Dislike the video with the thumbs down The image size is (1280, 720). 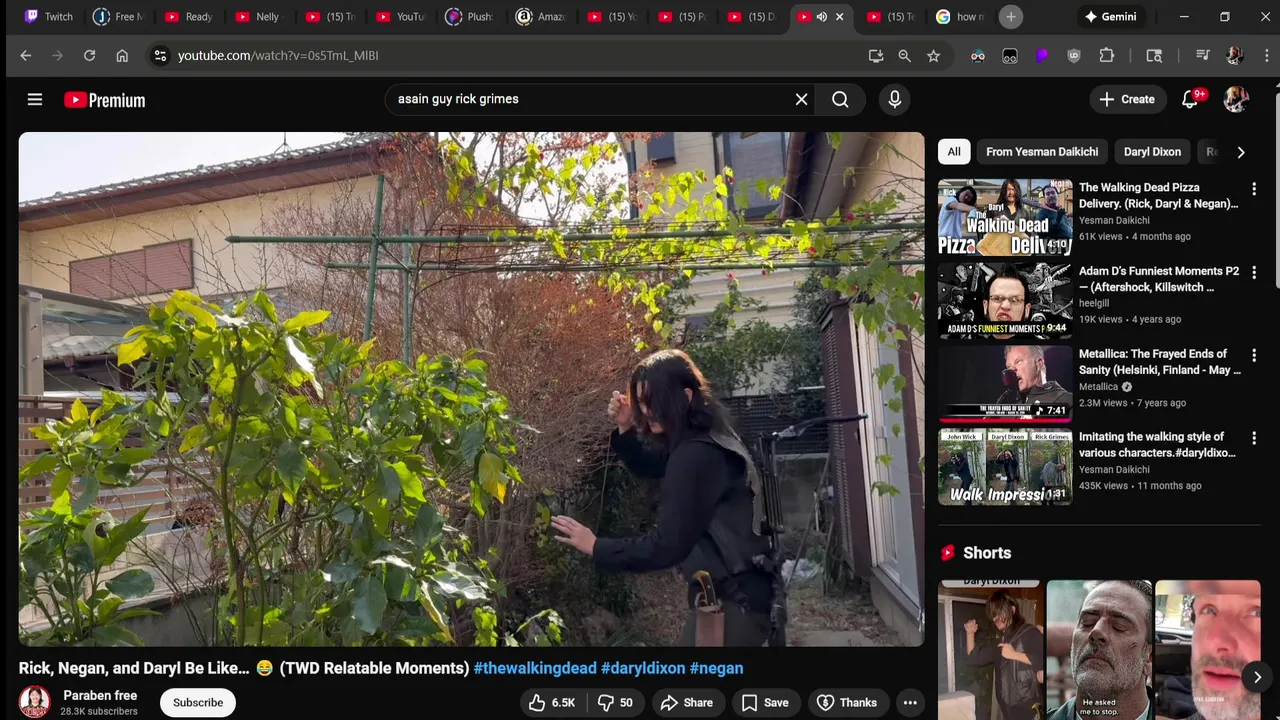click(x=616, y=702)
